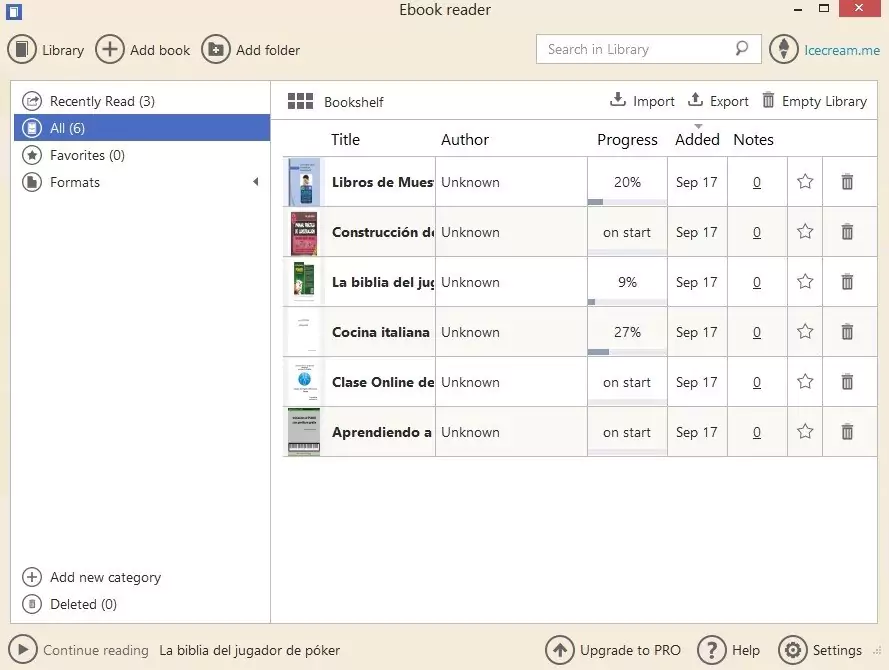Collapse the Formats section in the sidebar
The image size is (889, 670).
257,182
